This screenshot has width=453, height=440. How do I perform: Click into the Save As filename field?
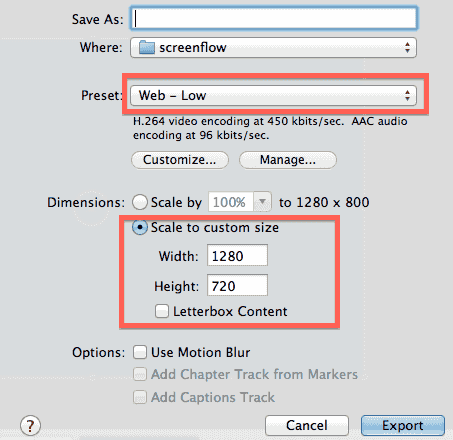pos(274,18)
